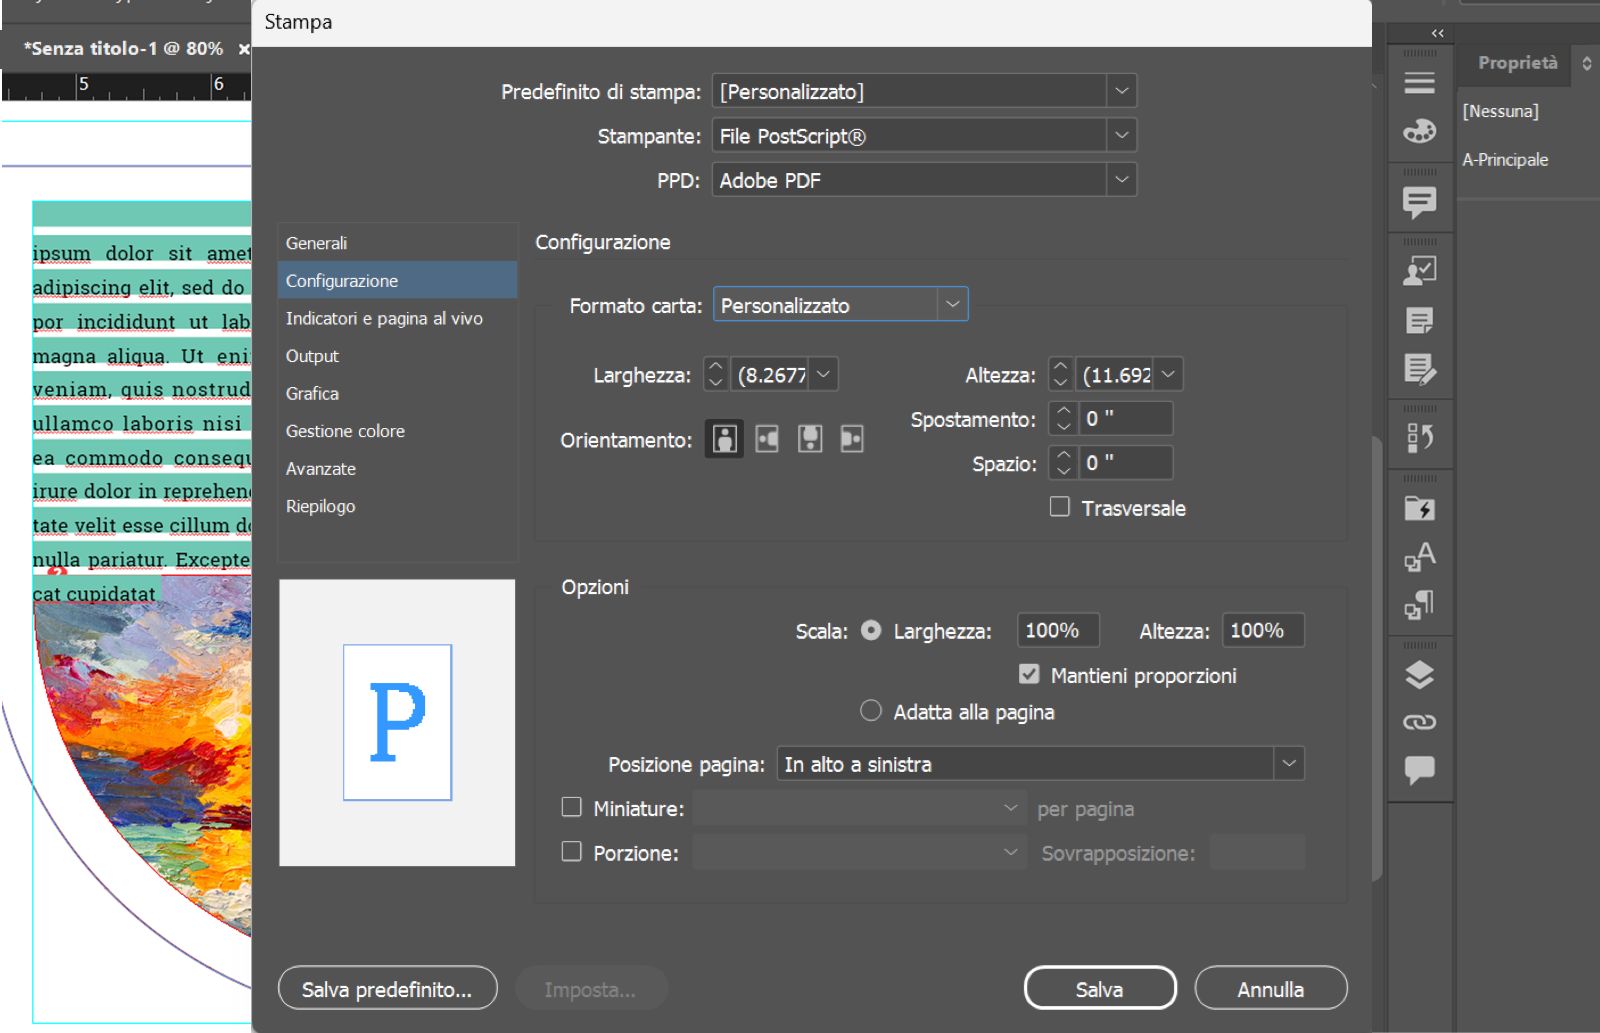Open the user checkmark (track changes) panel icon
The image size is (1600, 1033).
[x=1419, y=271]
